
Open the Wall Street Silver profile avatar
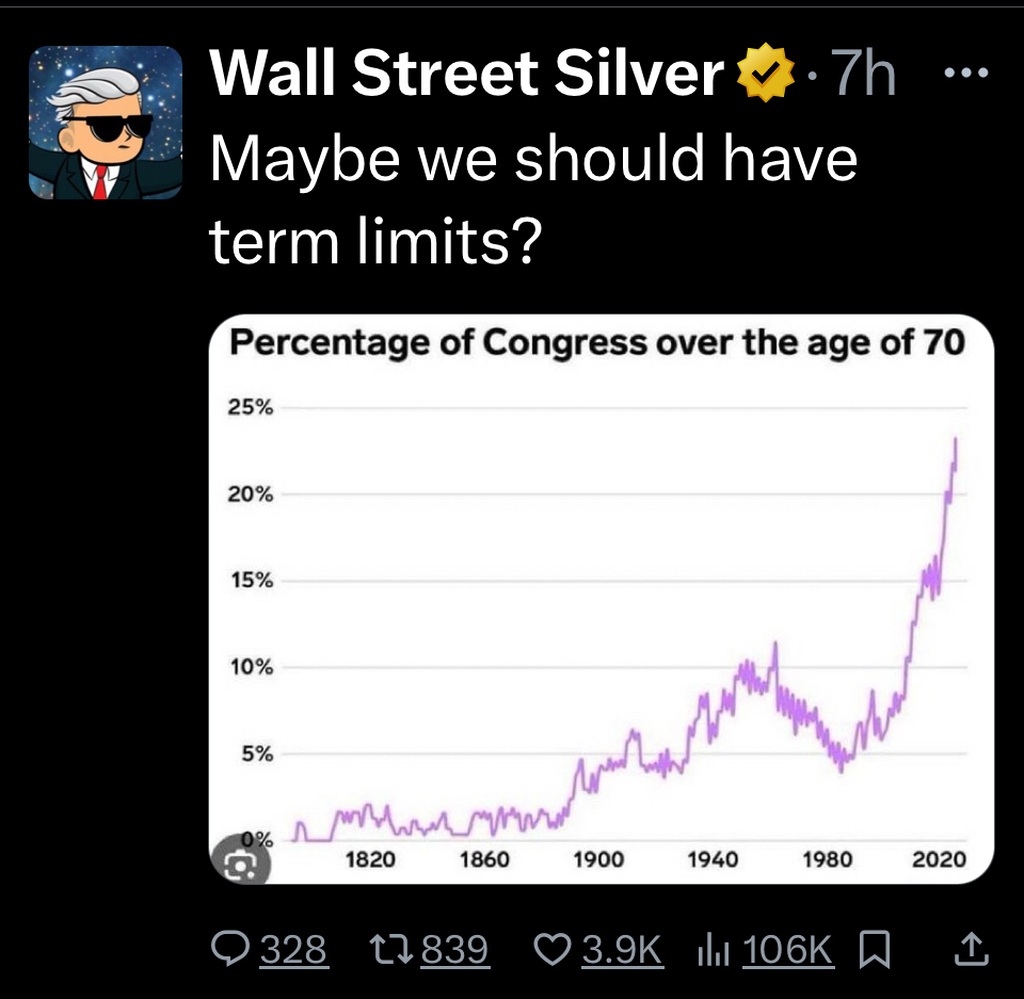(x=105, y=122)
